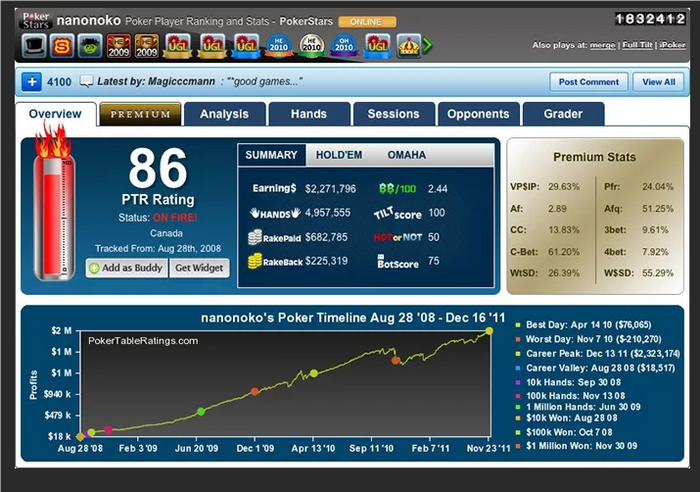Open the merge site link
Image resolution: width=700 pixels, height=492 pixels.
coord(602,45)
